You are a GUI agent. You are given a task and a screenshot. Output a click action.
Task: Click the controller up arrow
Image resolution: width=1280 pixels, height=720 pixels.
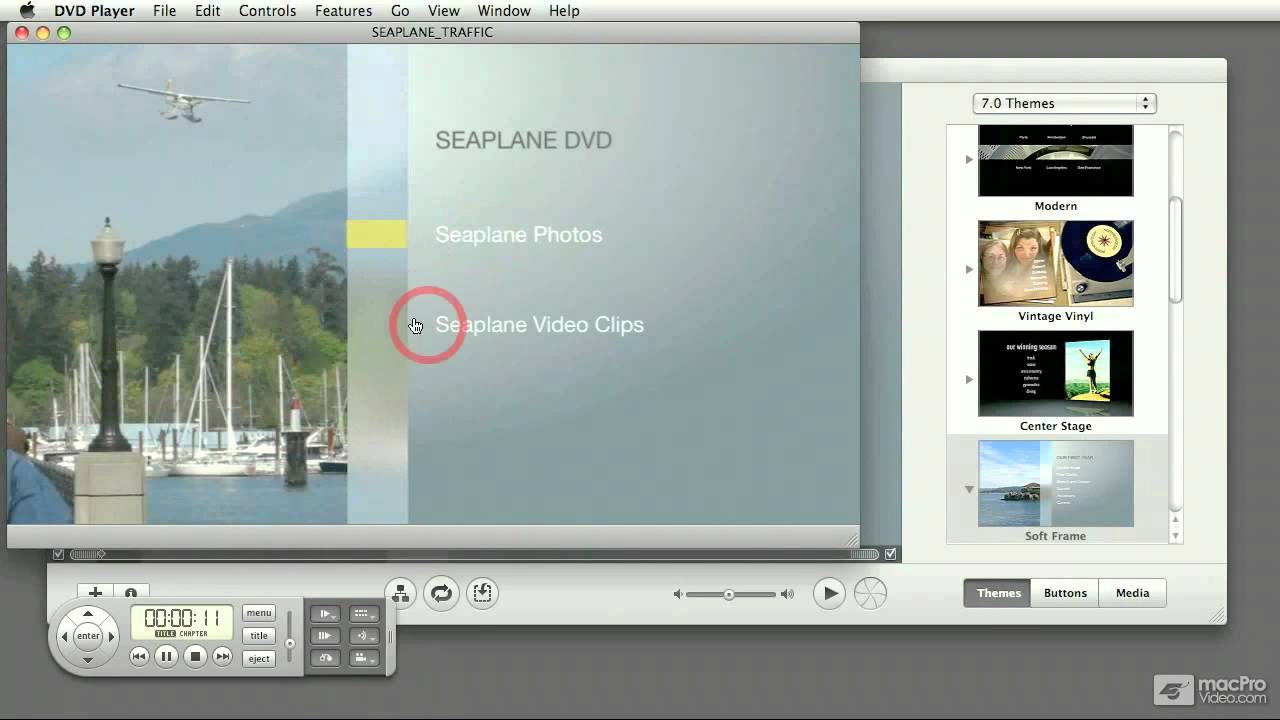point(88,614)
